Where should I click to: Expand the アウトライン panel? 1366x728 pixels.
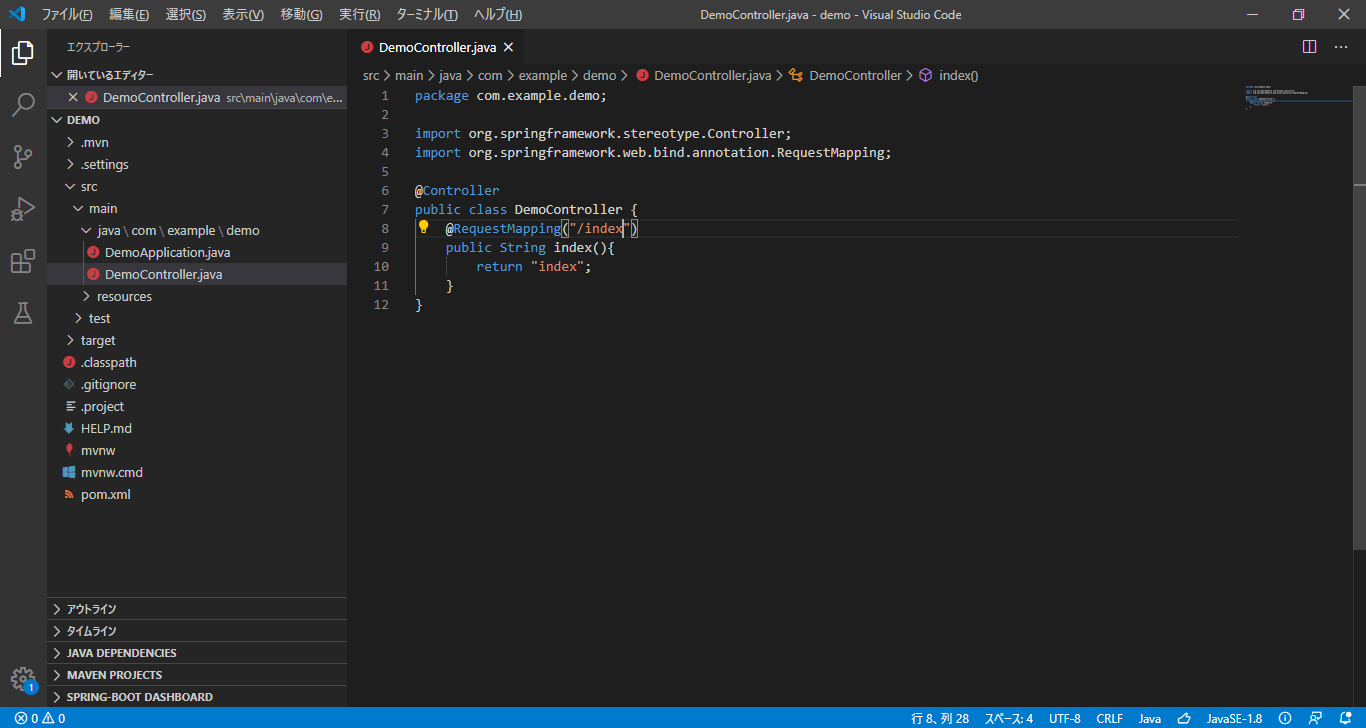pyautogui.click(x=197, y=608)
